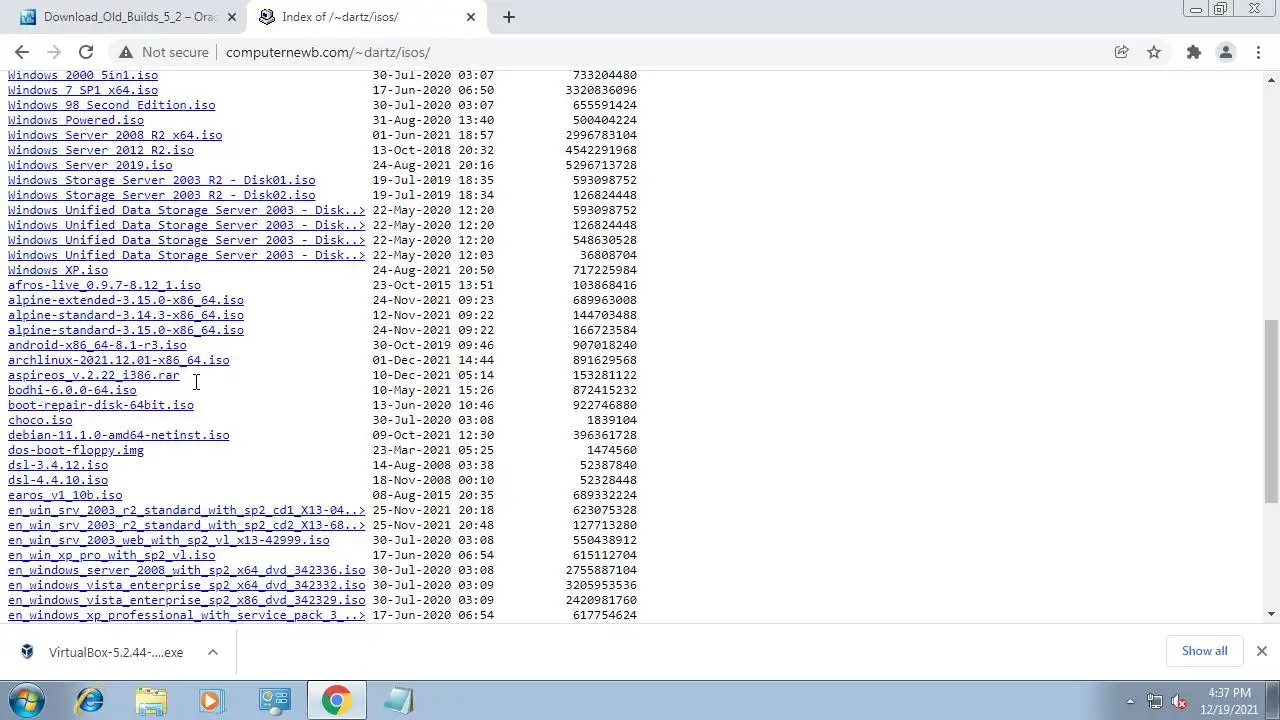Screen dimensions: 1280x720
Task: Download en_win_xp_pro_with_sp2_vl.iso
Action: tap(111, 555)
